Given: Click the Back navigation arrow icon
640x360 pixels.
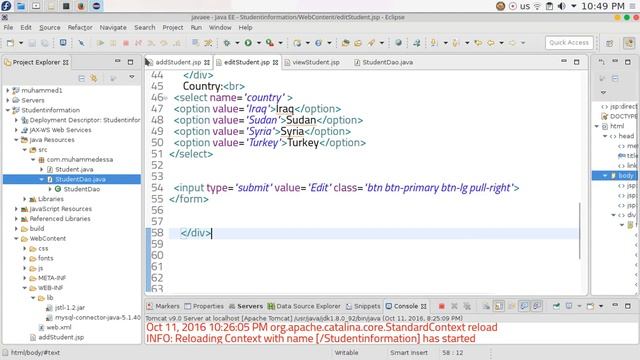Looking at the screenshot, I should point(491,43).
